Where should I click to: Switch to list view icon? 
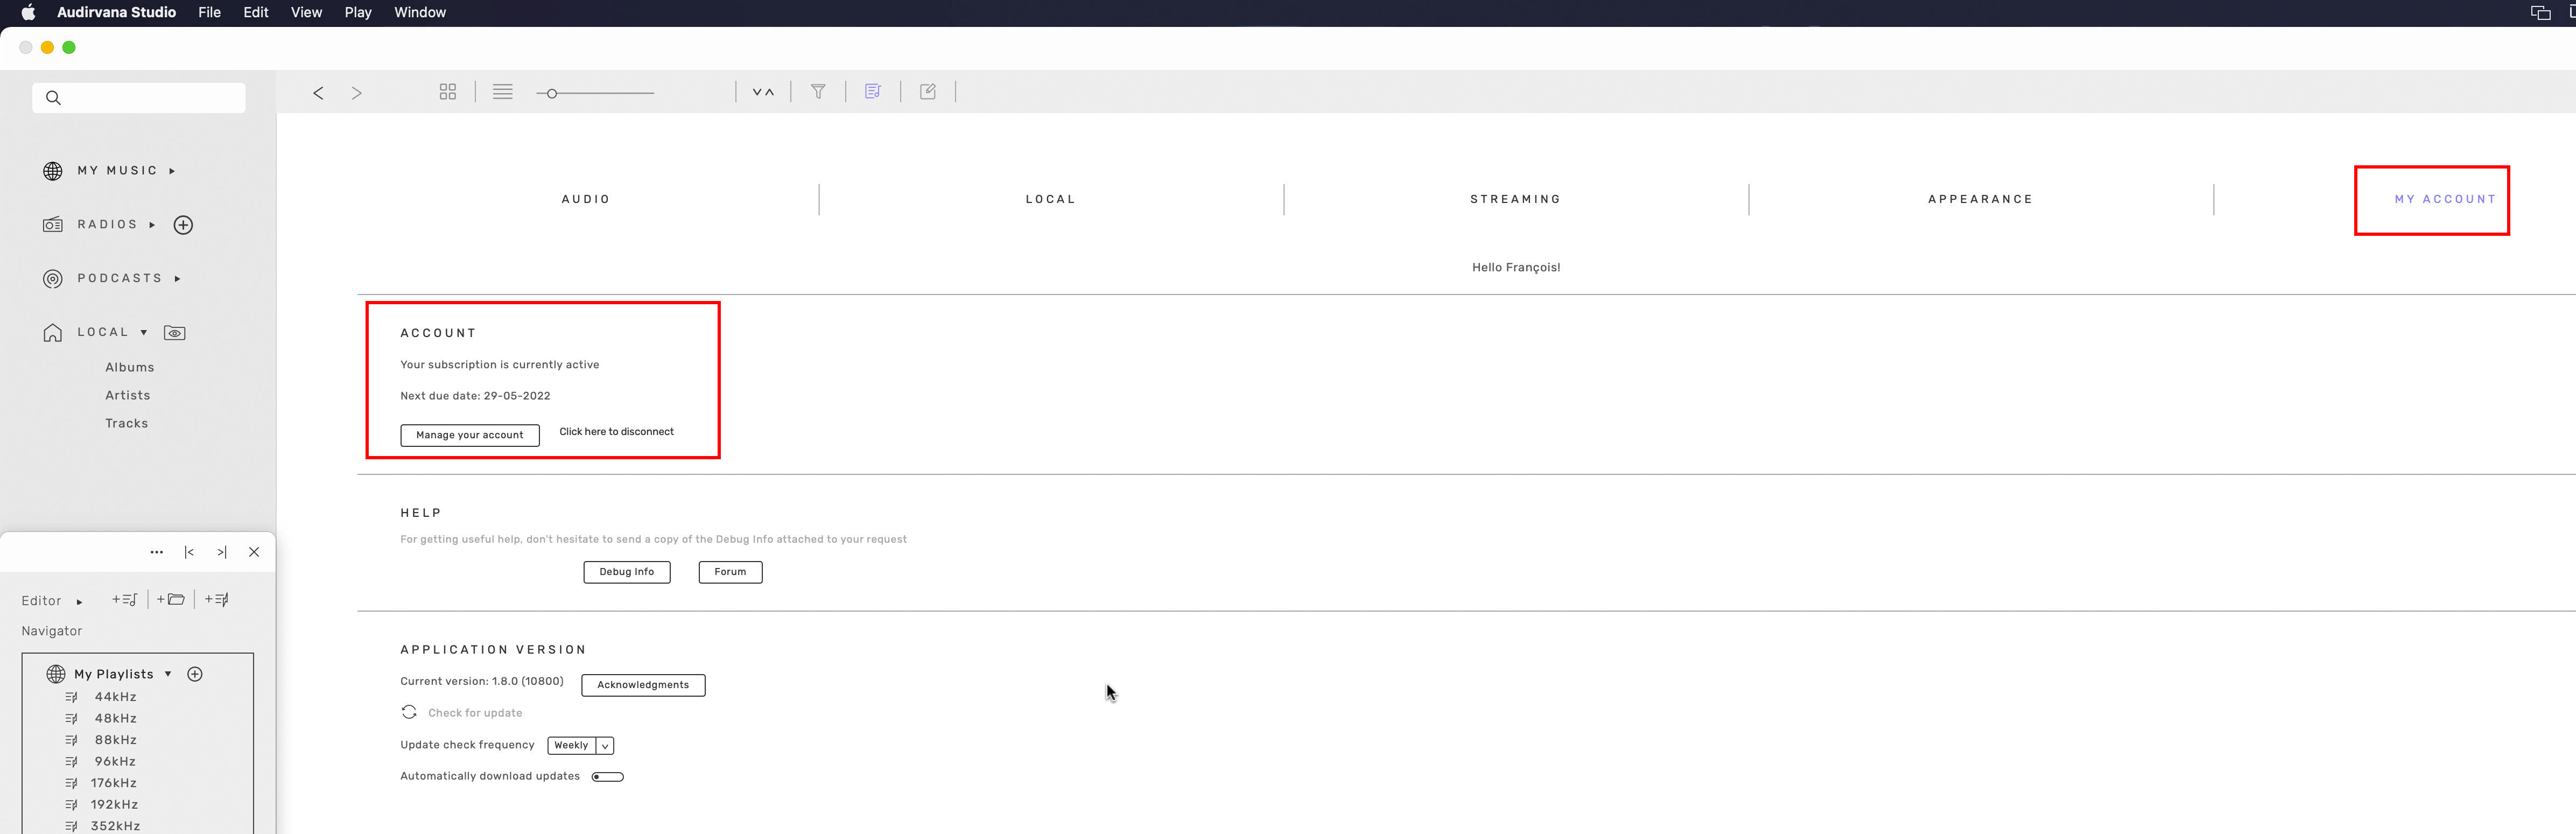503,92
